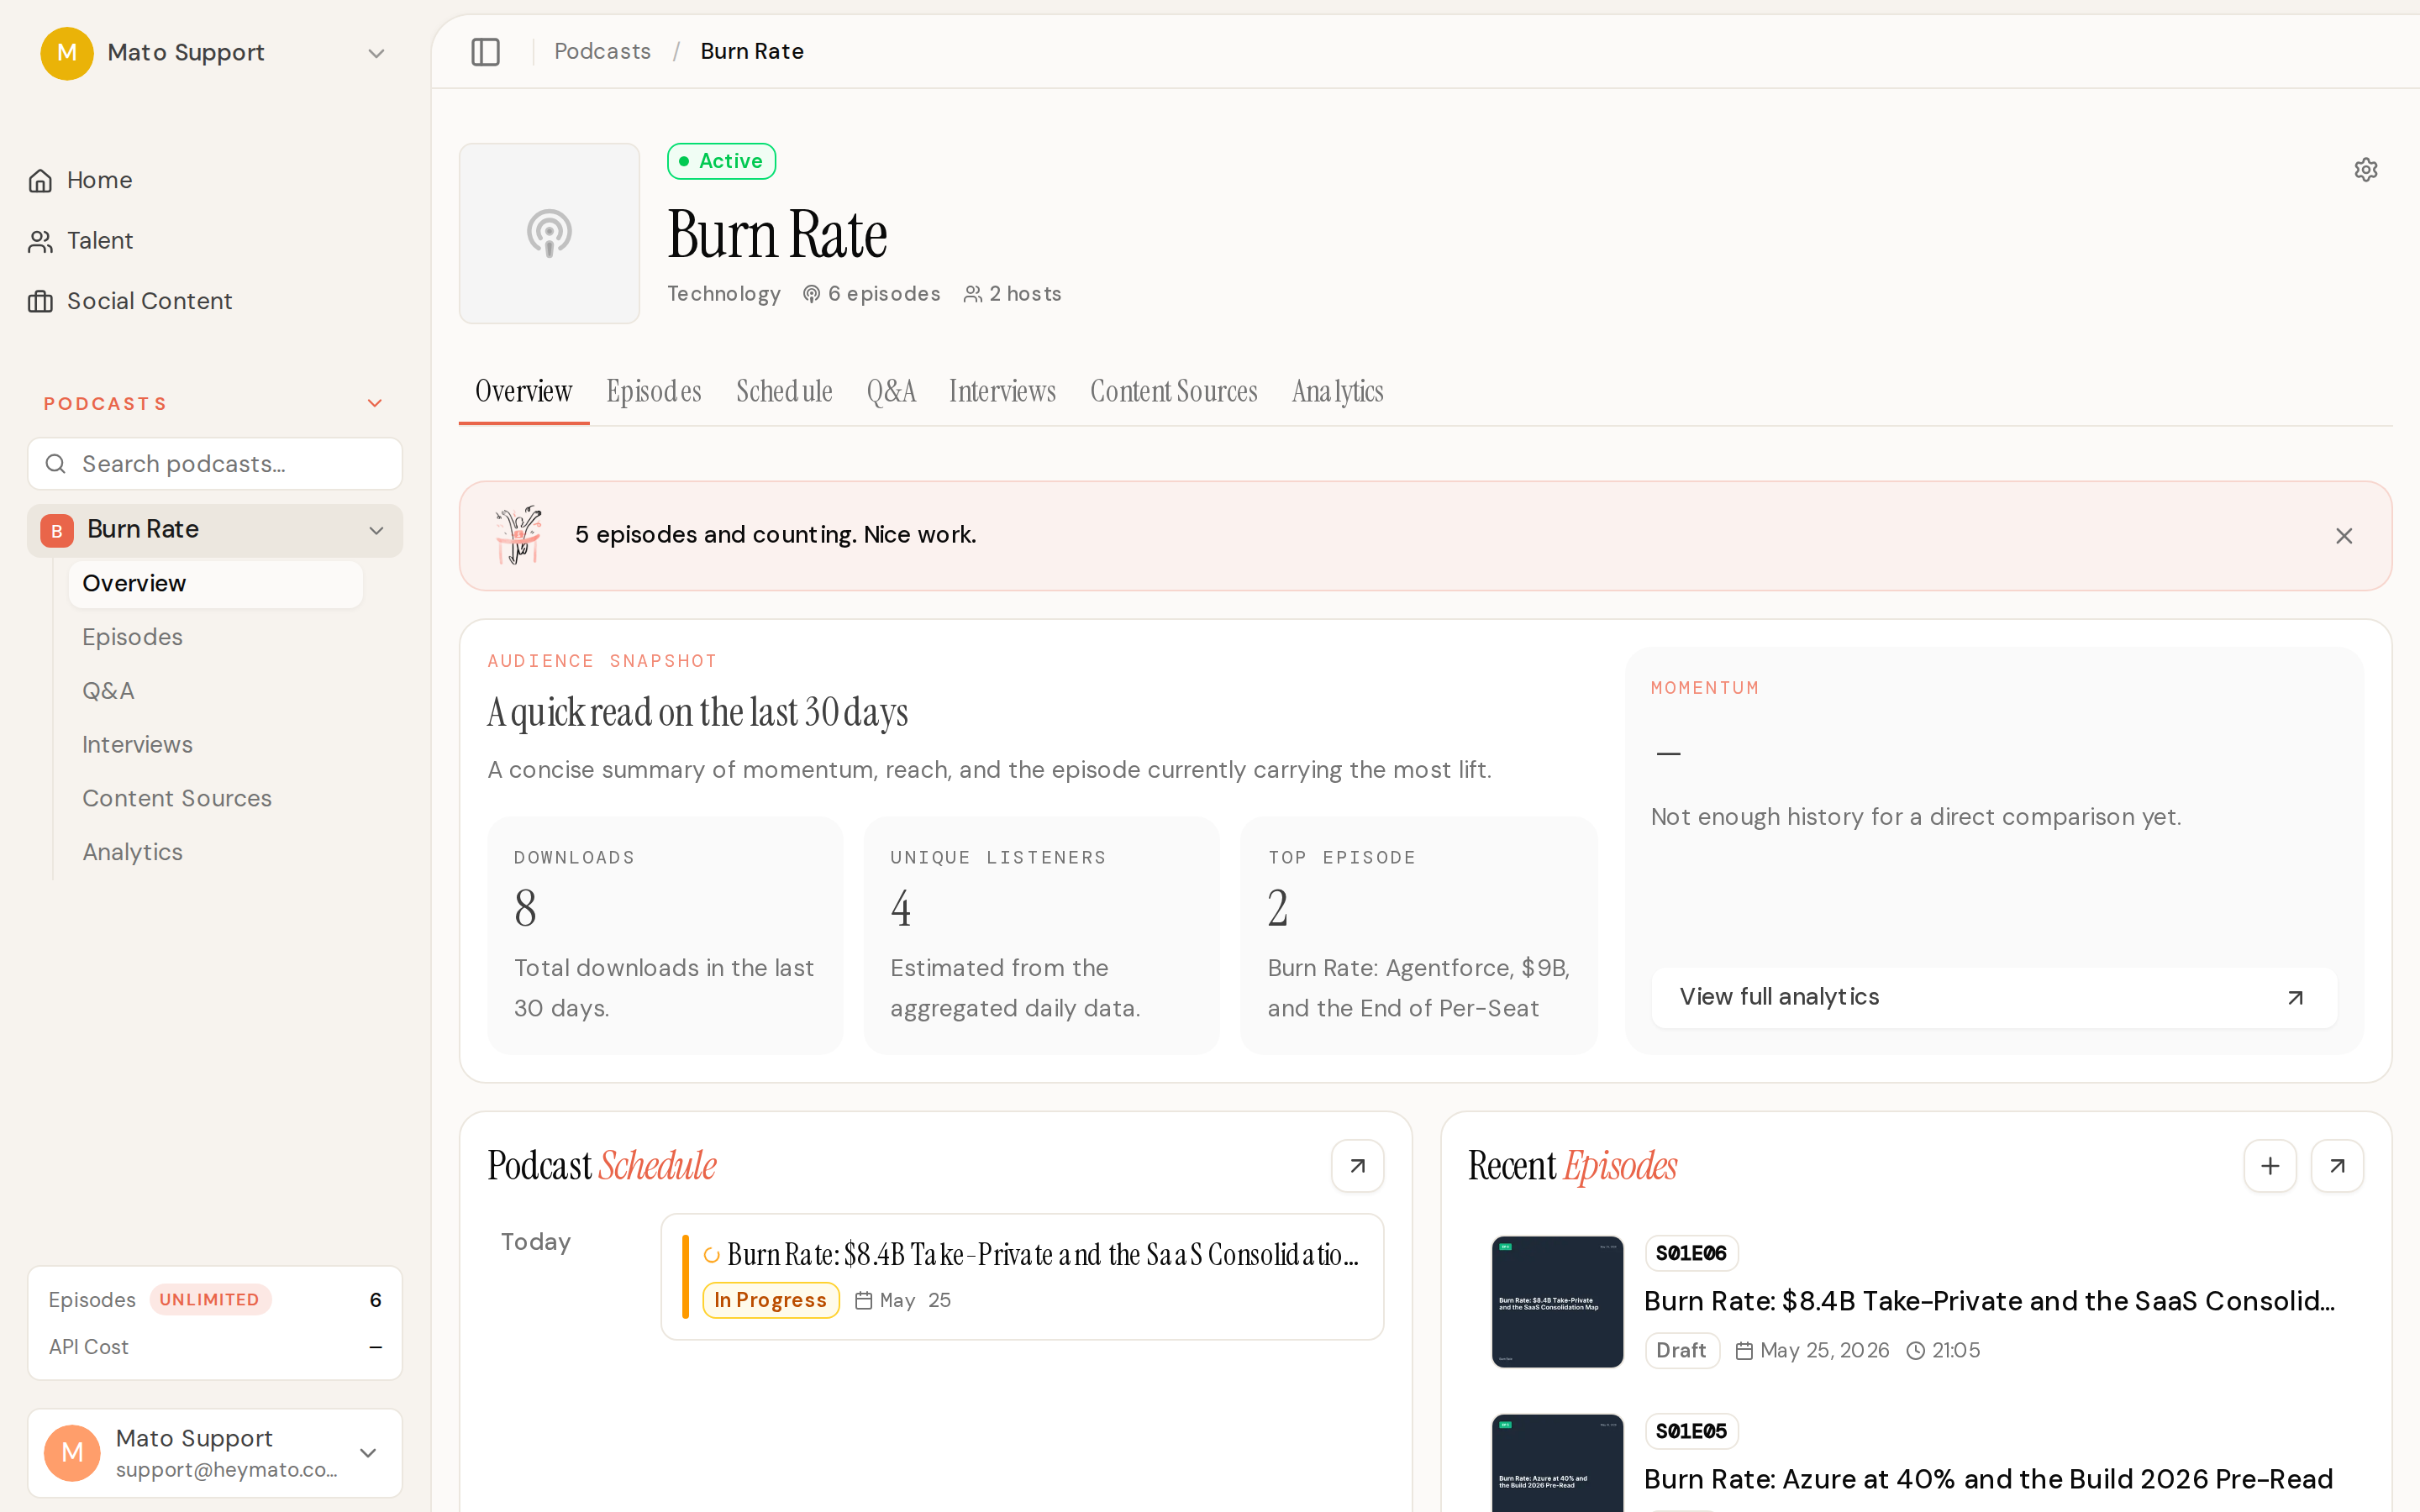2420x1512 pixels.
Task: Click the calendar icon beside May 25, 2026
Action: pyautogui.click(x=1743, y=1351)
